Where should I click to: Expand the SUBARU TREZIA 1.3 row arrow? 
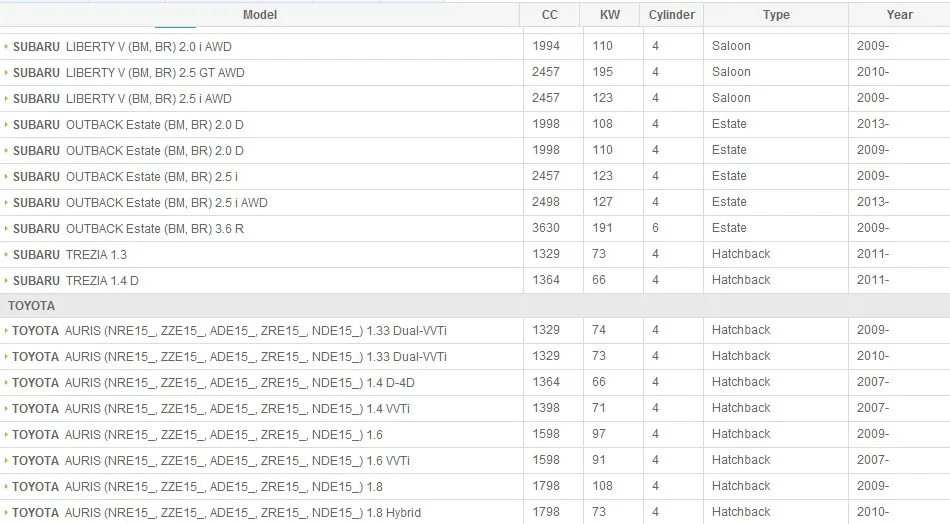[6, 254]
